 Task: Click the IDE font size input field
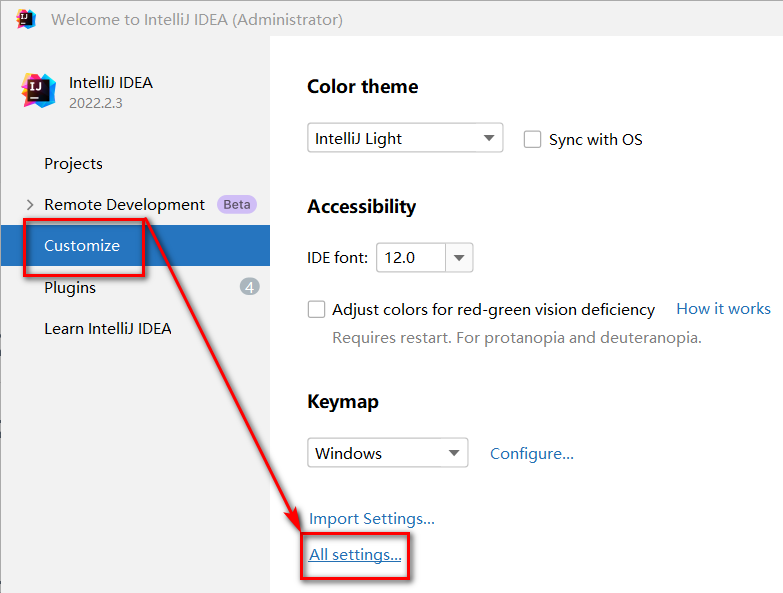point(410,258)
